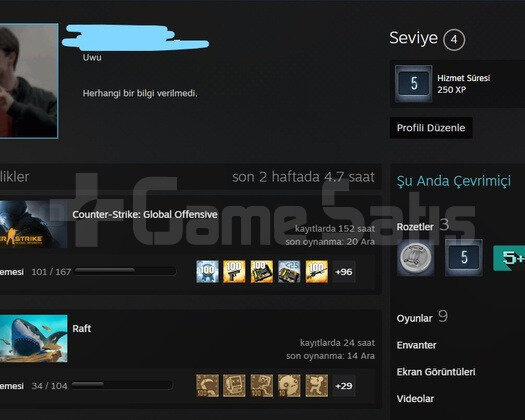Click the Raft shark game thumbnail
525x420 pixels.
click(x=33, y=339)
